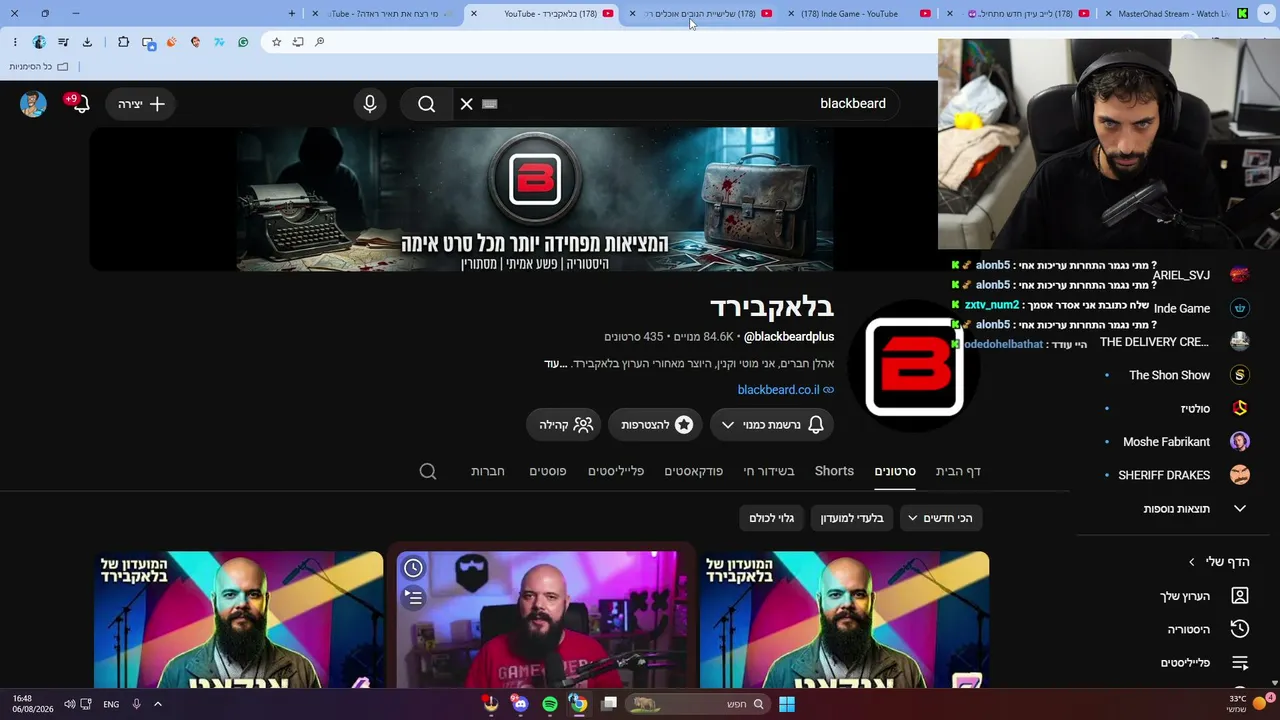1280x720 pixels.
Task: Add middle video to queue
Action: 413,598
